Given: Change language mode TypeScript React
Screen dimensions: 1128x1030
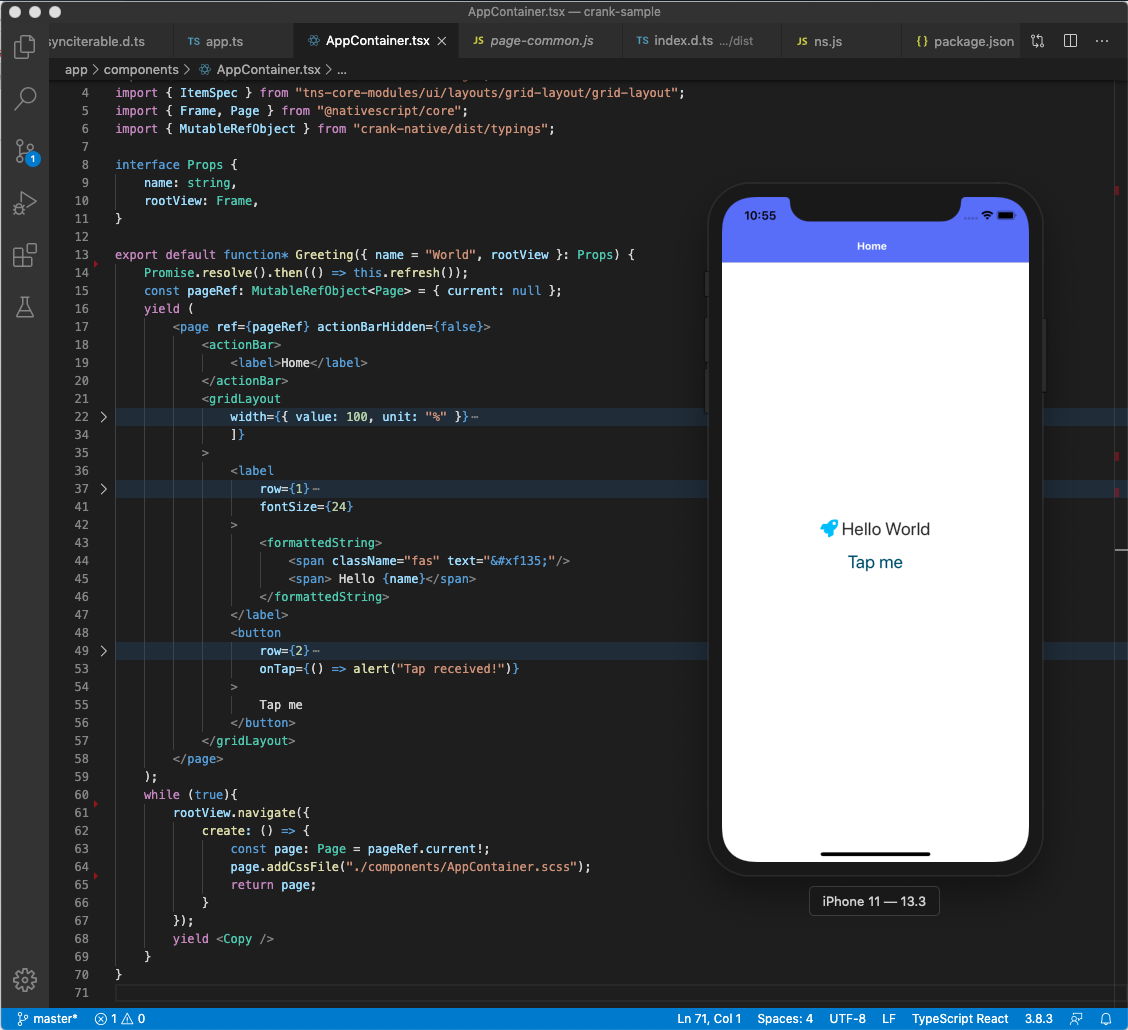Looking at the screenshot, I should tap(960, 1018).
